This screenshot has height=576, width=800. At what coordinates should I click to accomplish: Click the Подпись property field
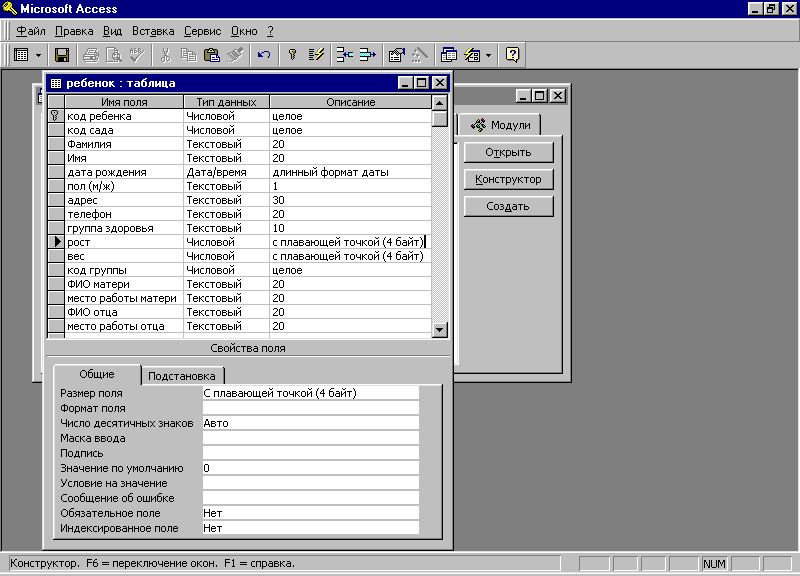point(311,453)
